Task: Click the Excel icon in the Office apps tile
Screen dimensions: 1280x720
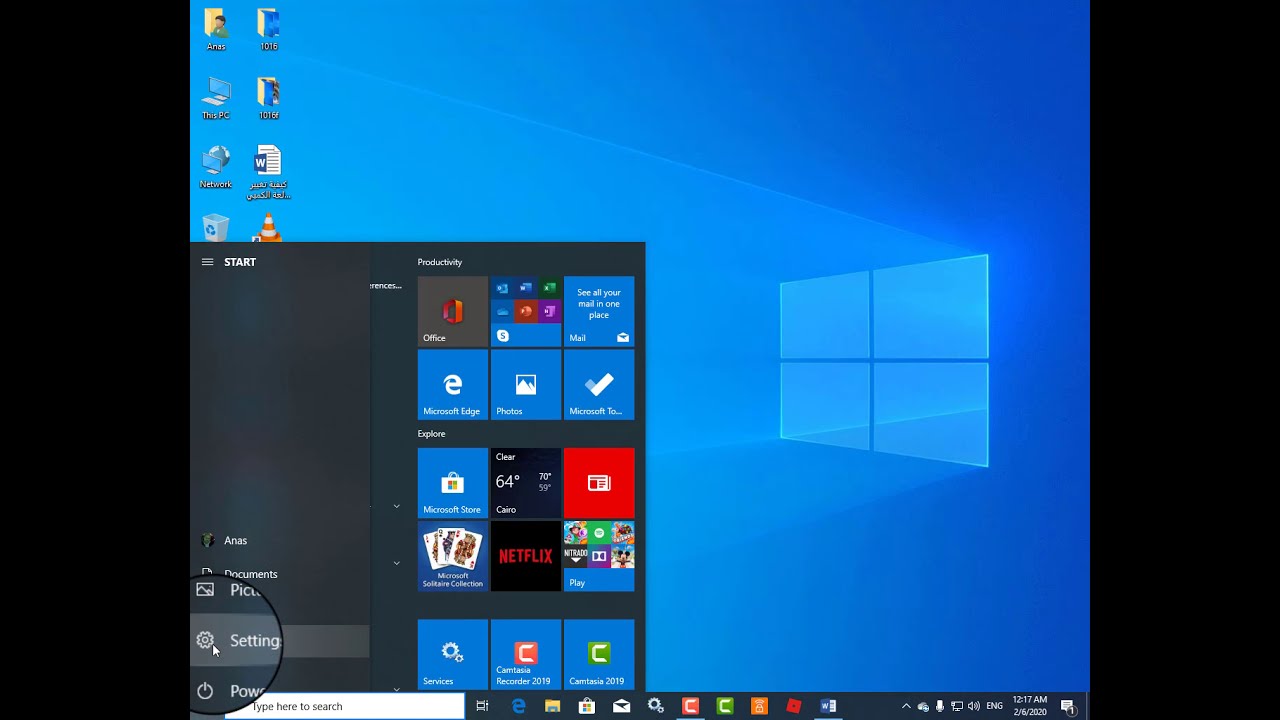Action: coord(549,288)
